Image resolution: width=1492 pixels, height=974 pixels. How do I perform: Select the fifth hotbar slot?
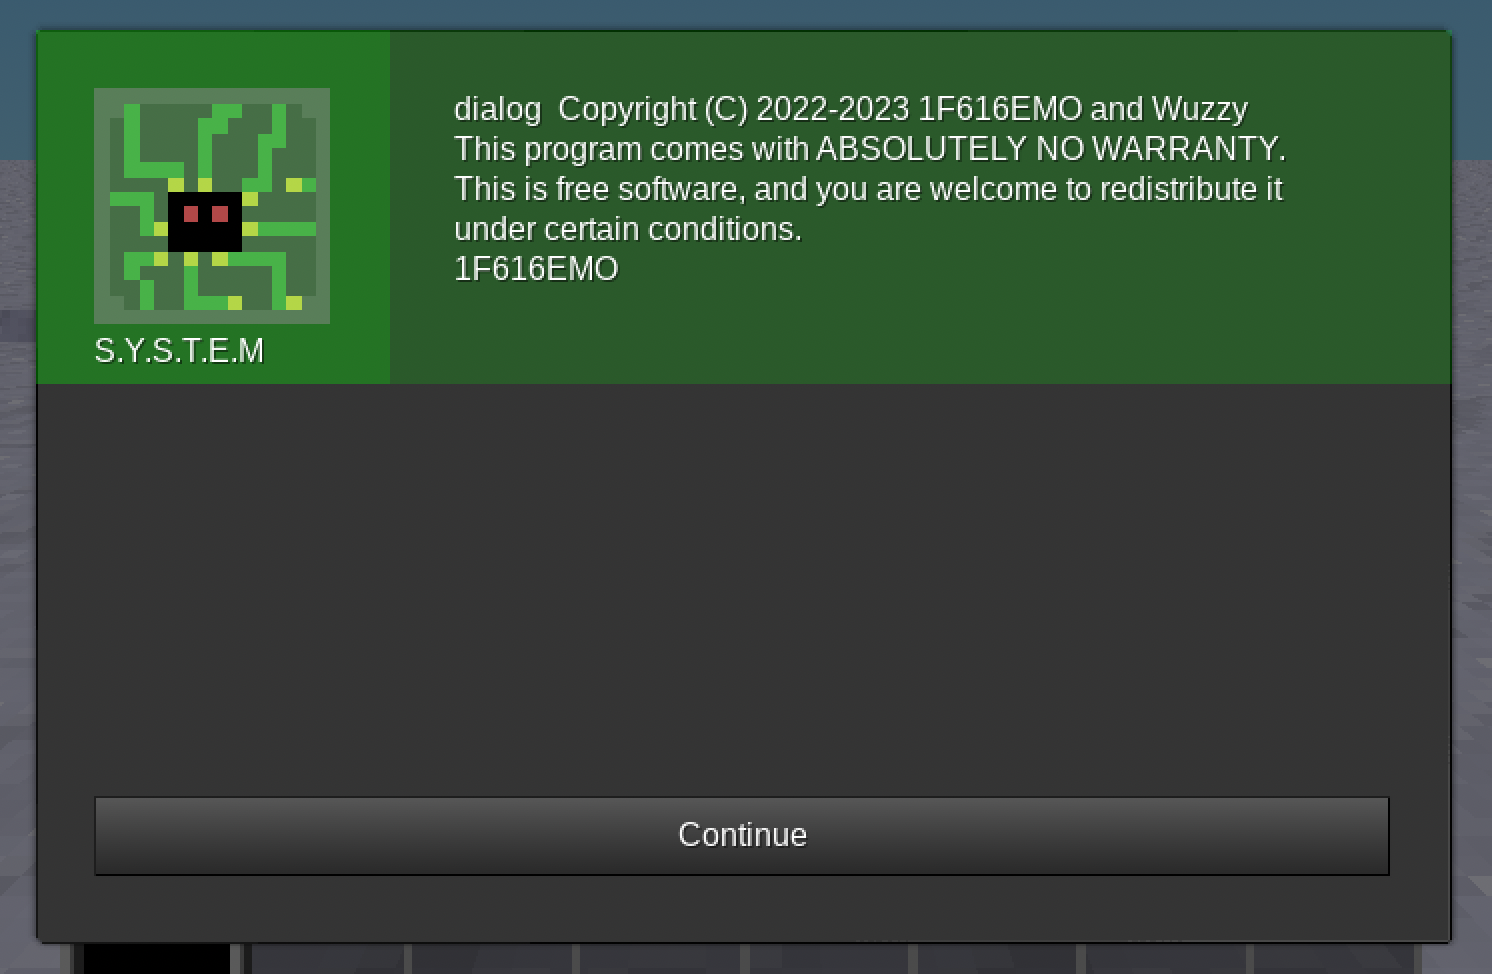pyautogui.click(x=828, y=959)
